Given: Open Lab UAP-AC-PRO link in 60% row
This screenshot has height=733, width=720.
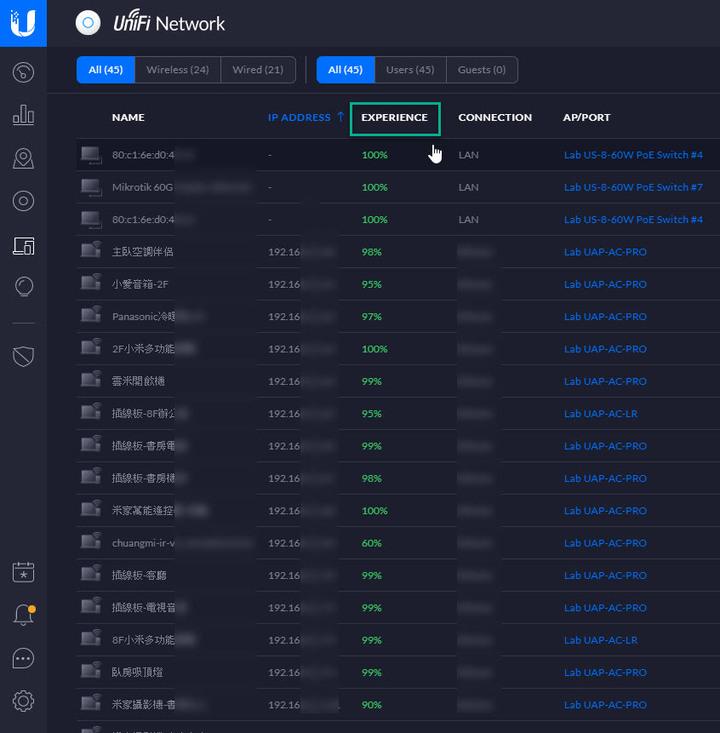Looking at the screenshot, I should tap(605, 543).
